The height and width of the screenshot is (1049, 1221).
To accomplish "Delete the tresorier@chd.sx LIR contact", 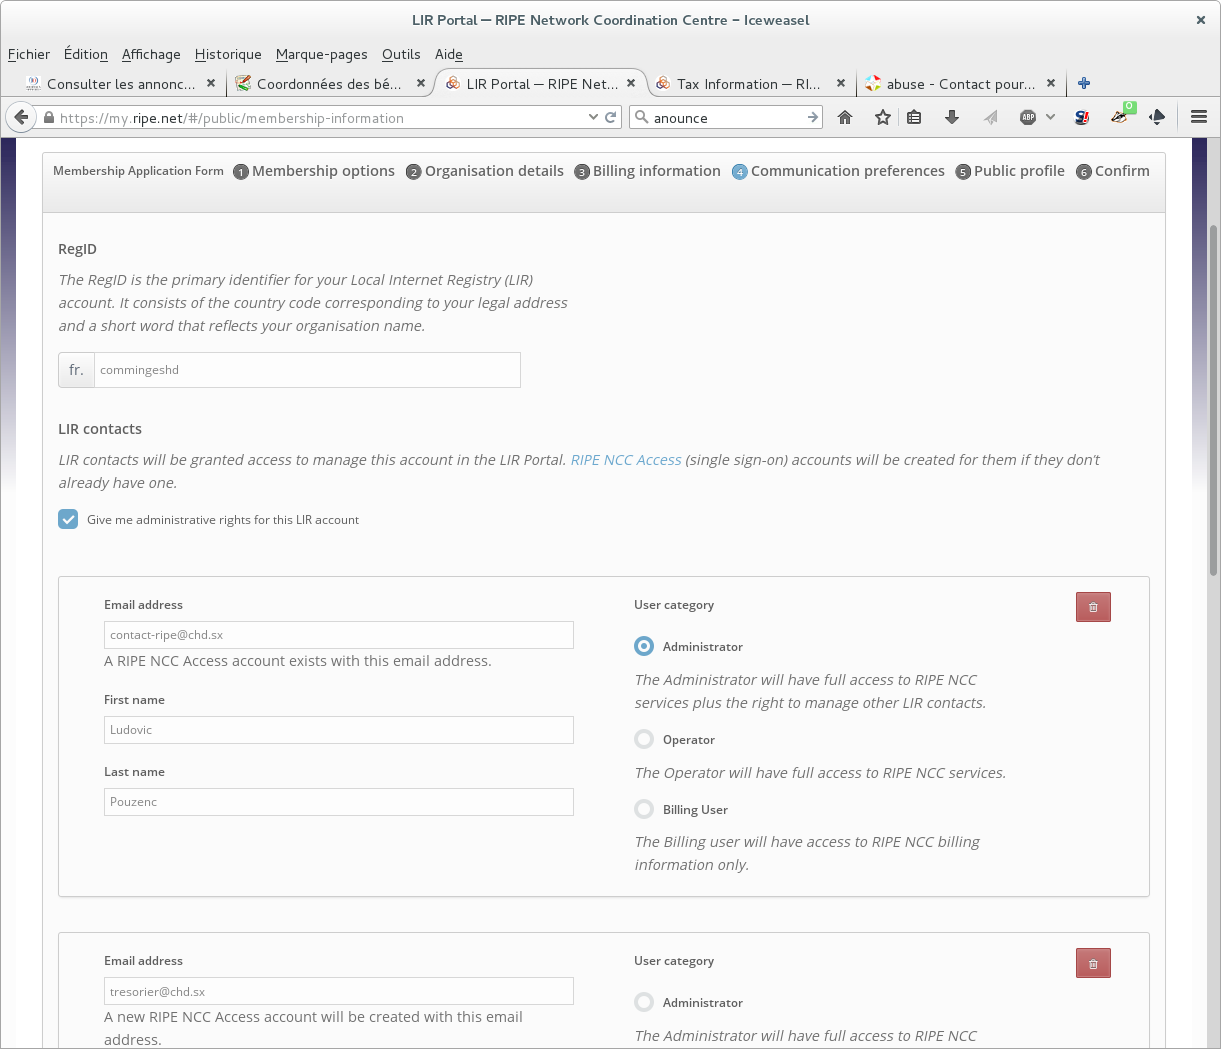I will [x=1093, y=963].
